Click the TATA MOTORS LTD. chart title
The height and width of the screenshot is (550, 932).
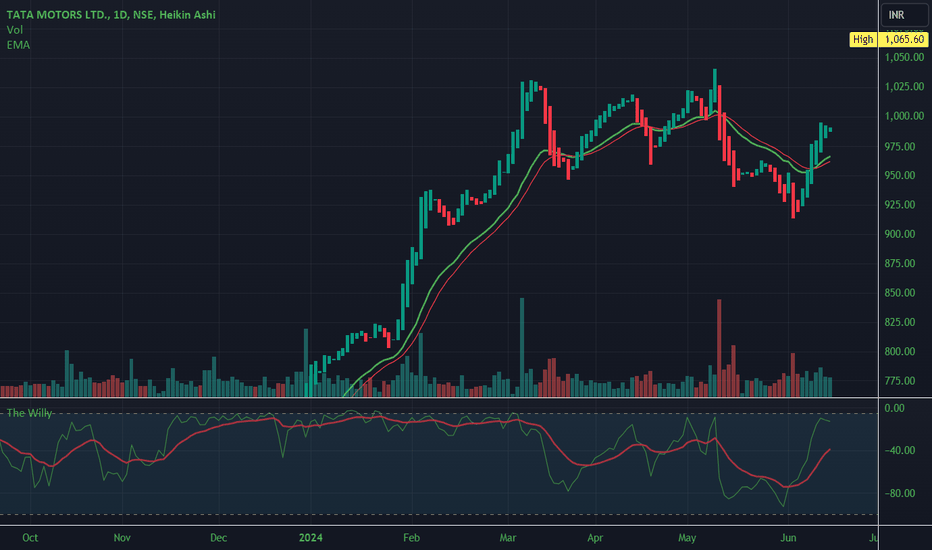pyautogui.click(x=111, y=15)
